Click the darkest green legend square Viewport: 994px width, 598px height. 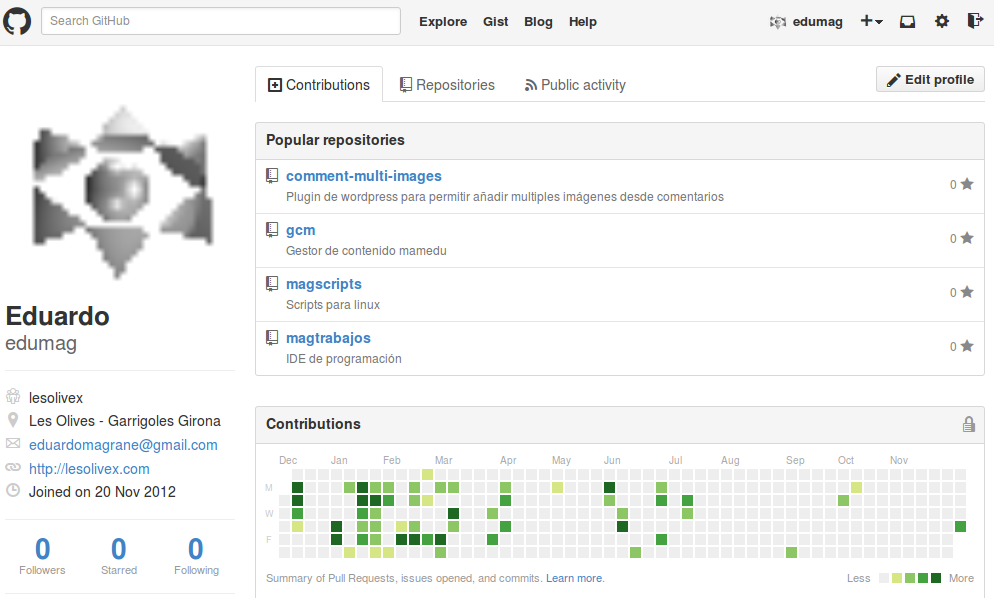click(936, 578)
